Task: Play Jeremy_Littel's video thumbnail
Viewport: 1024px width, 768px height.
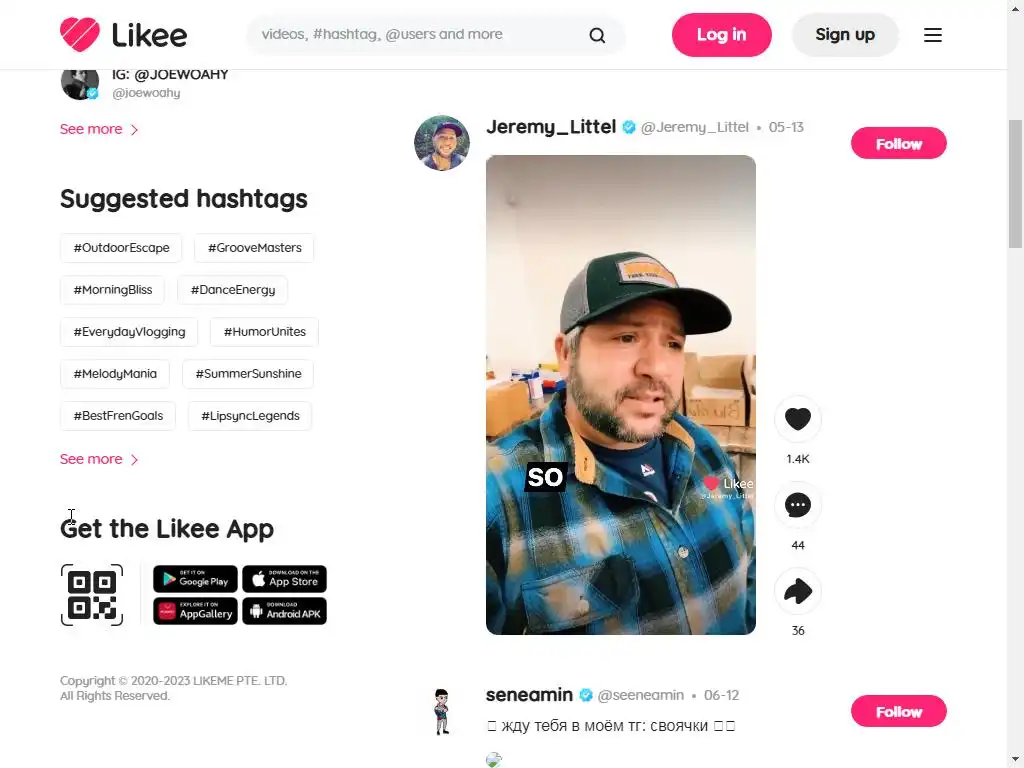Action: click(621, 394)
